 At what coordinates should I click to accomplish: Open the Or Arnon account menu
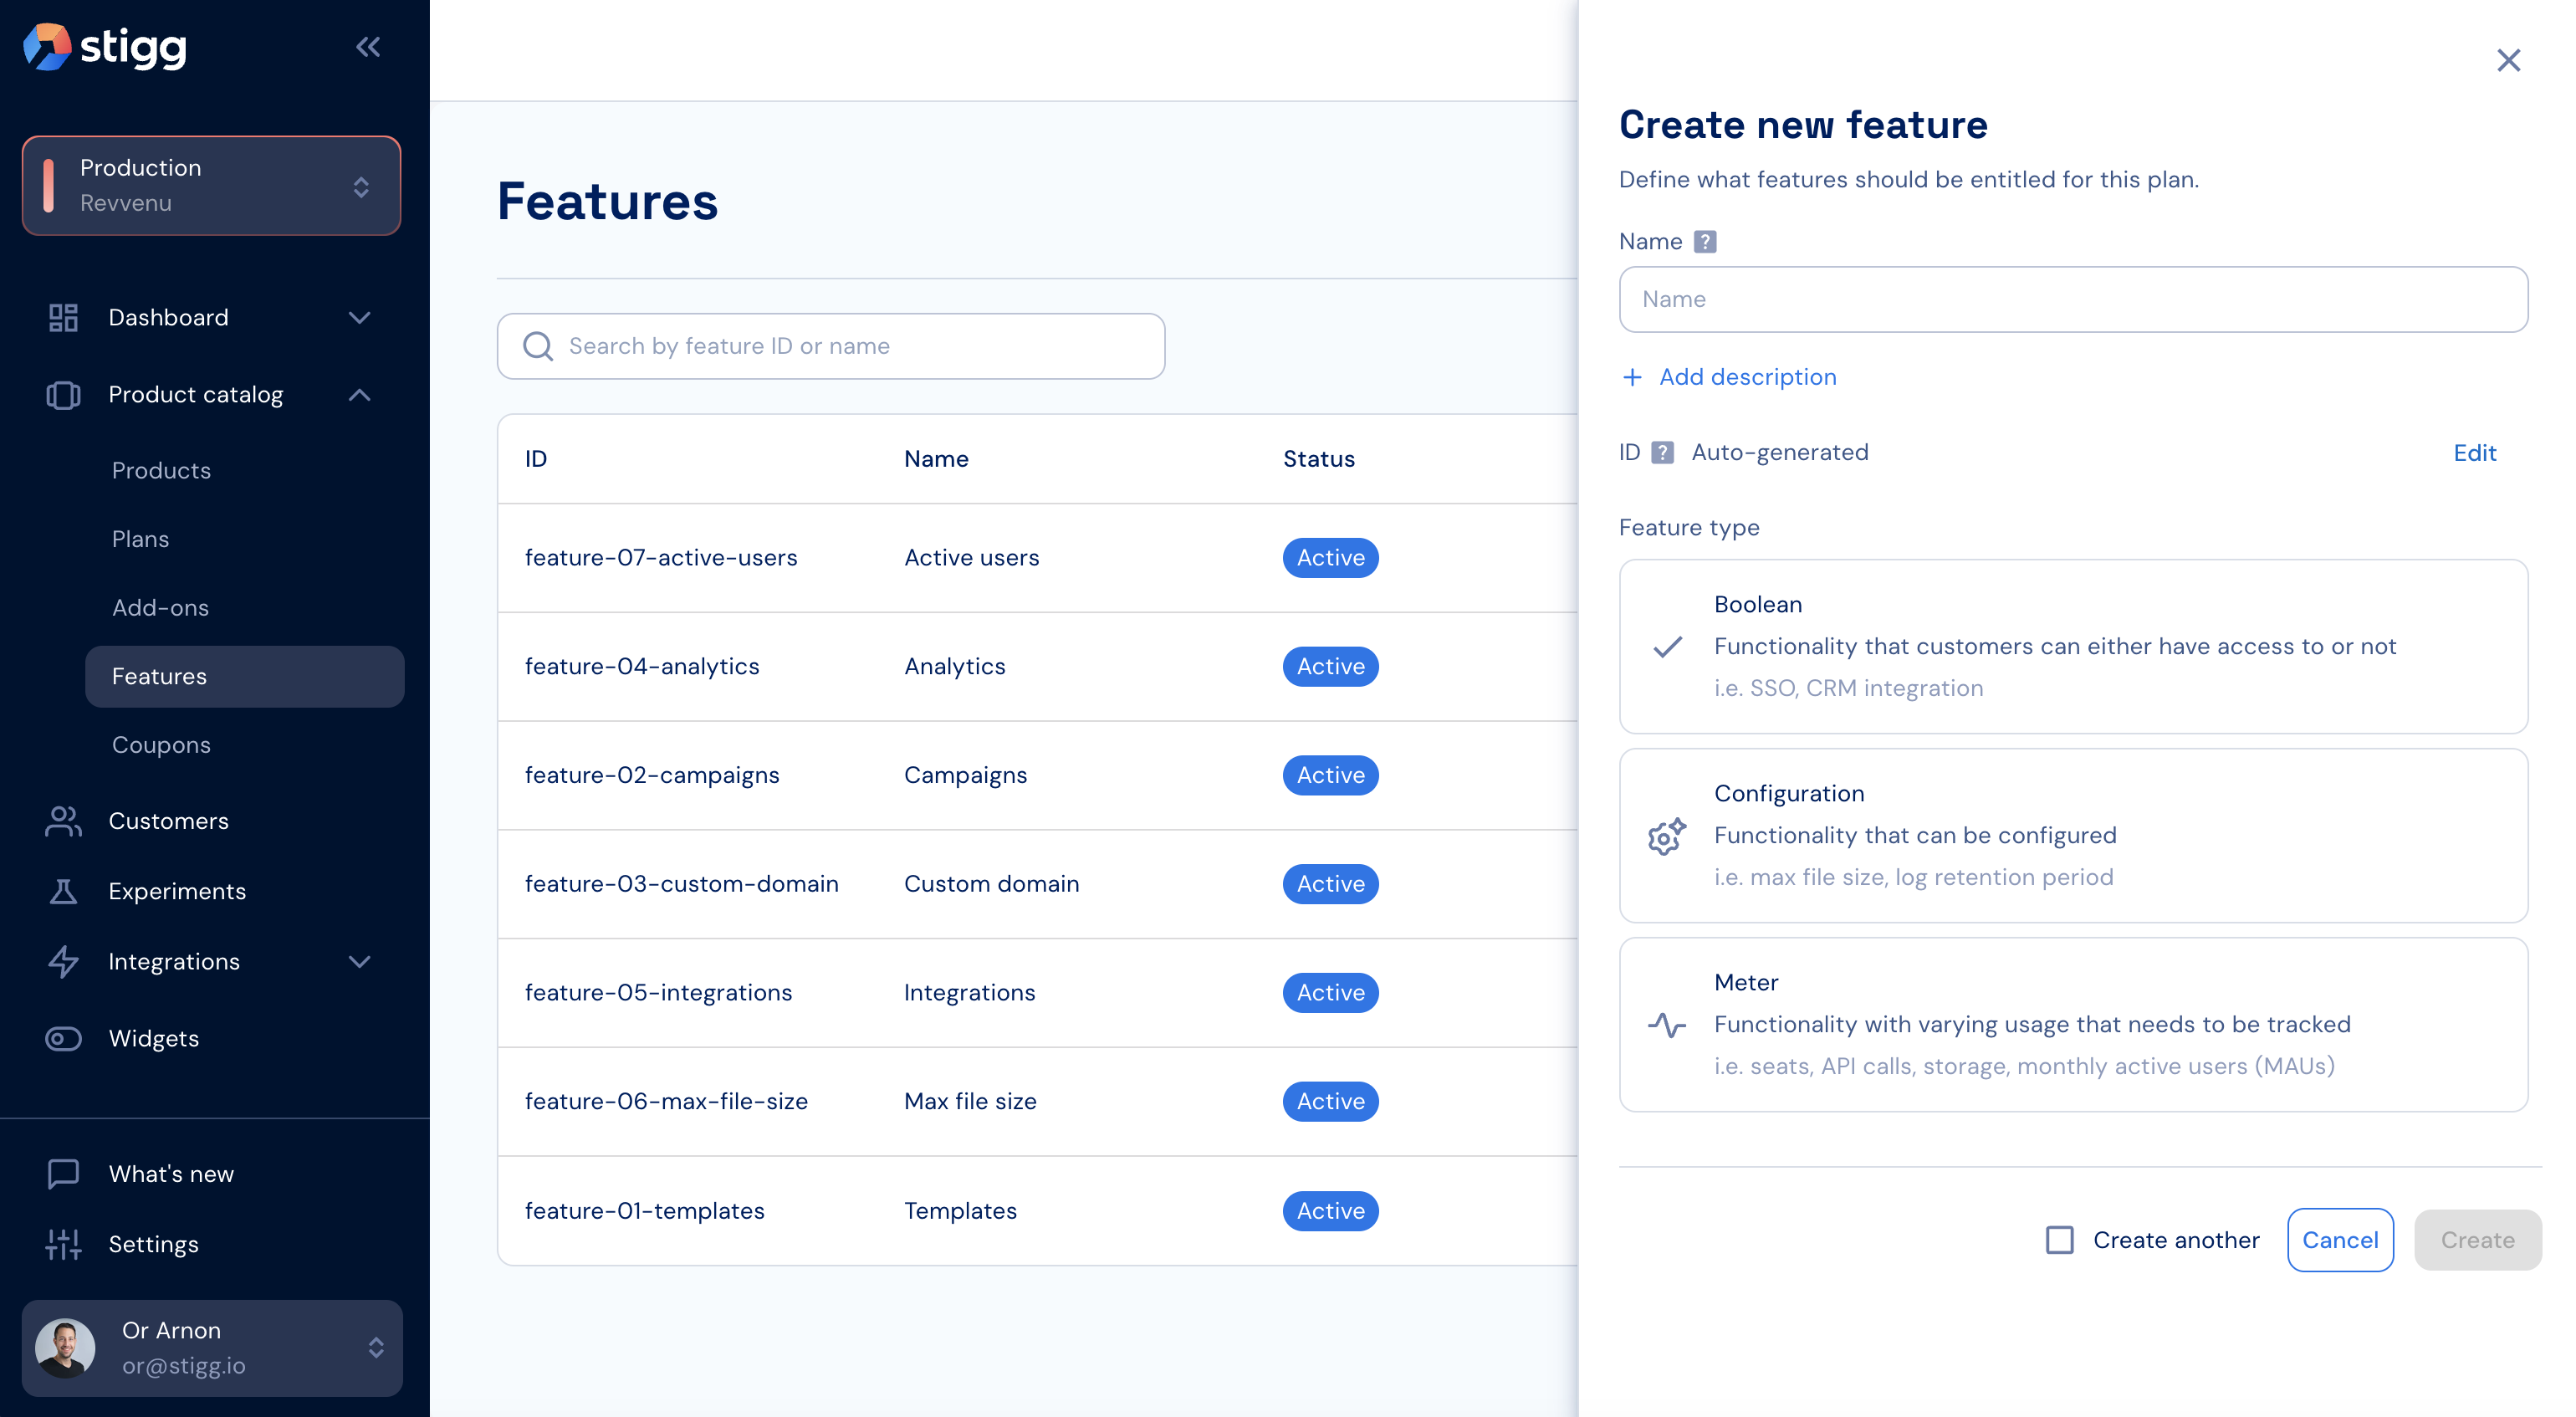[x=212, y=1348]
